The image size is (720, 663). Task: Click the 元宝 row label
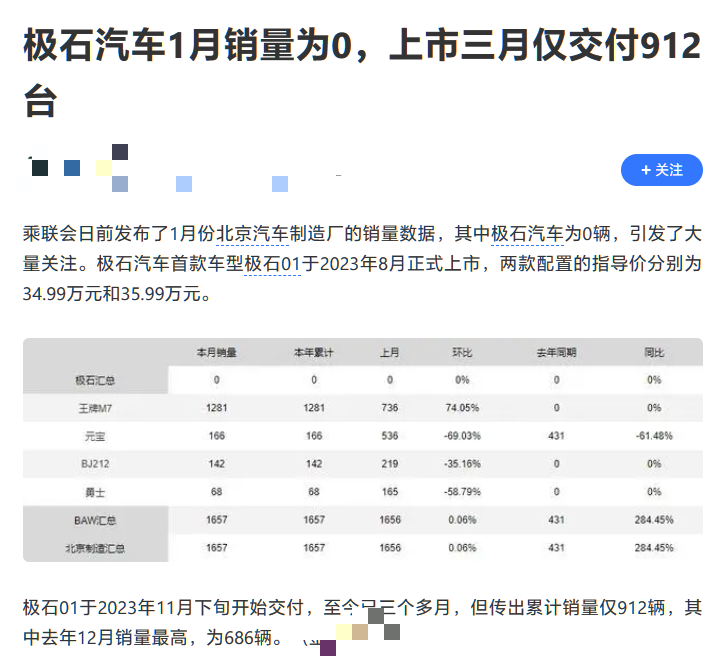[x=95, y=436]
